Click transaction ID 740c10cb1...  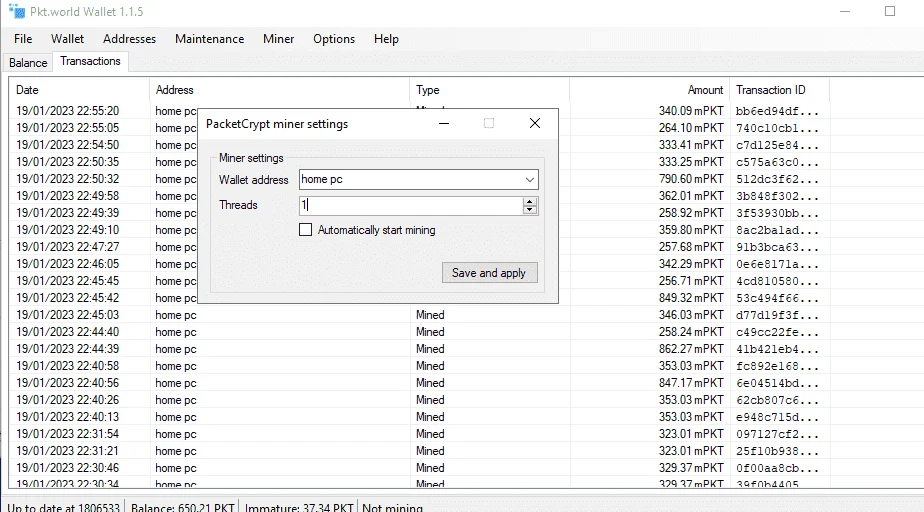coord(777,128)
